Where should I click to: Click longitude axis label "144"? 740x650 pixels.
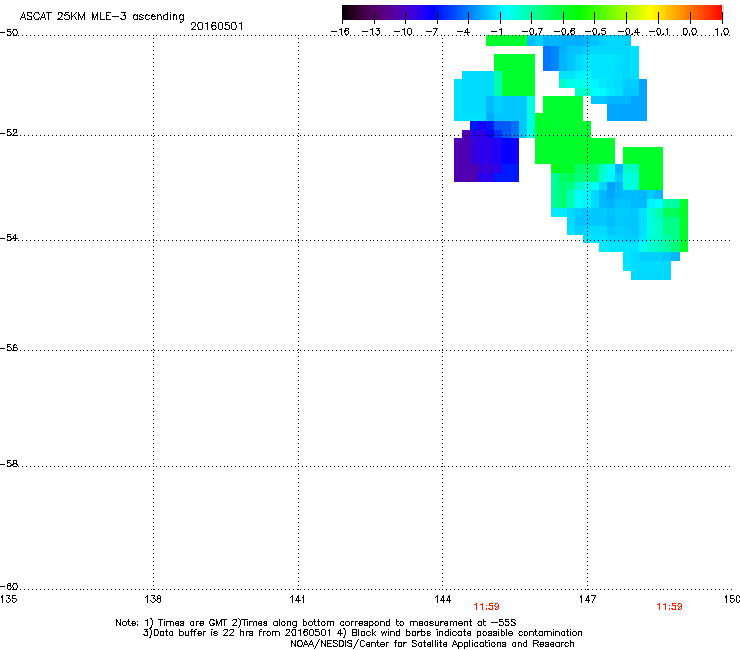442,599
